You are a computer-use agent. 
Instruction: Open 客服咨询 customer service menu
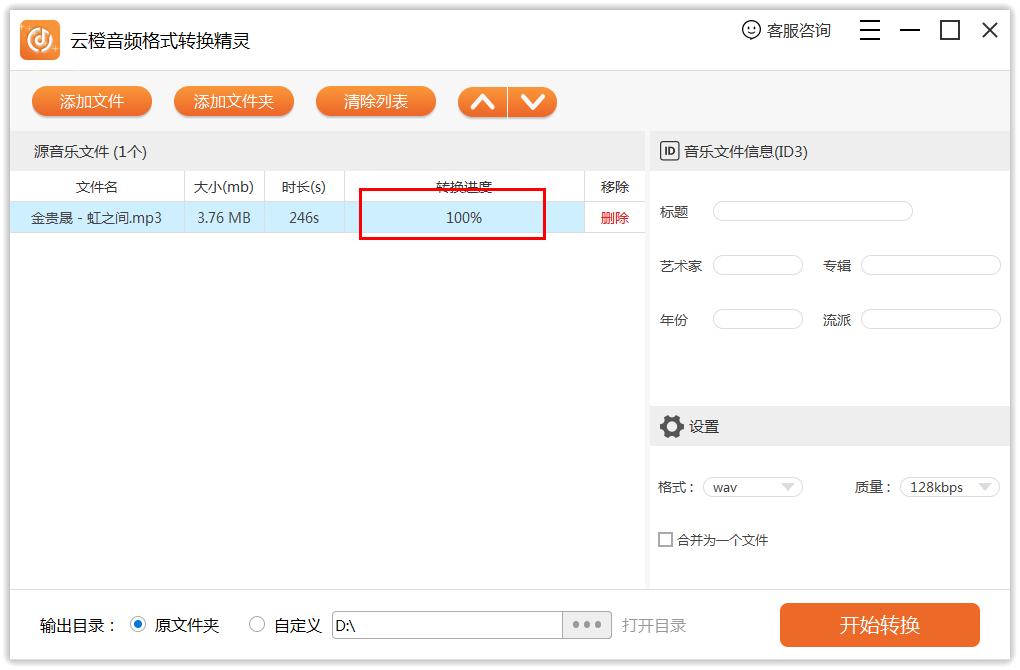click(795, 30)
